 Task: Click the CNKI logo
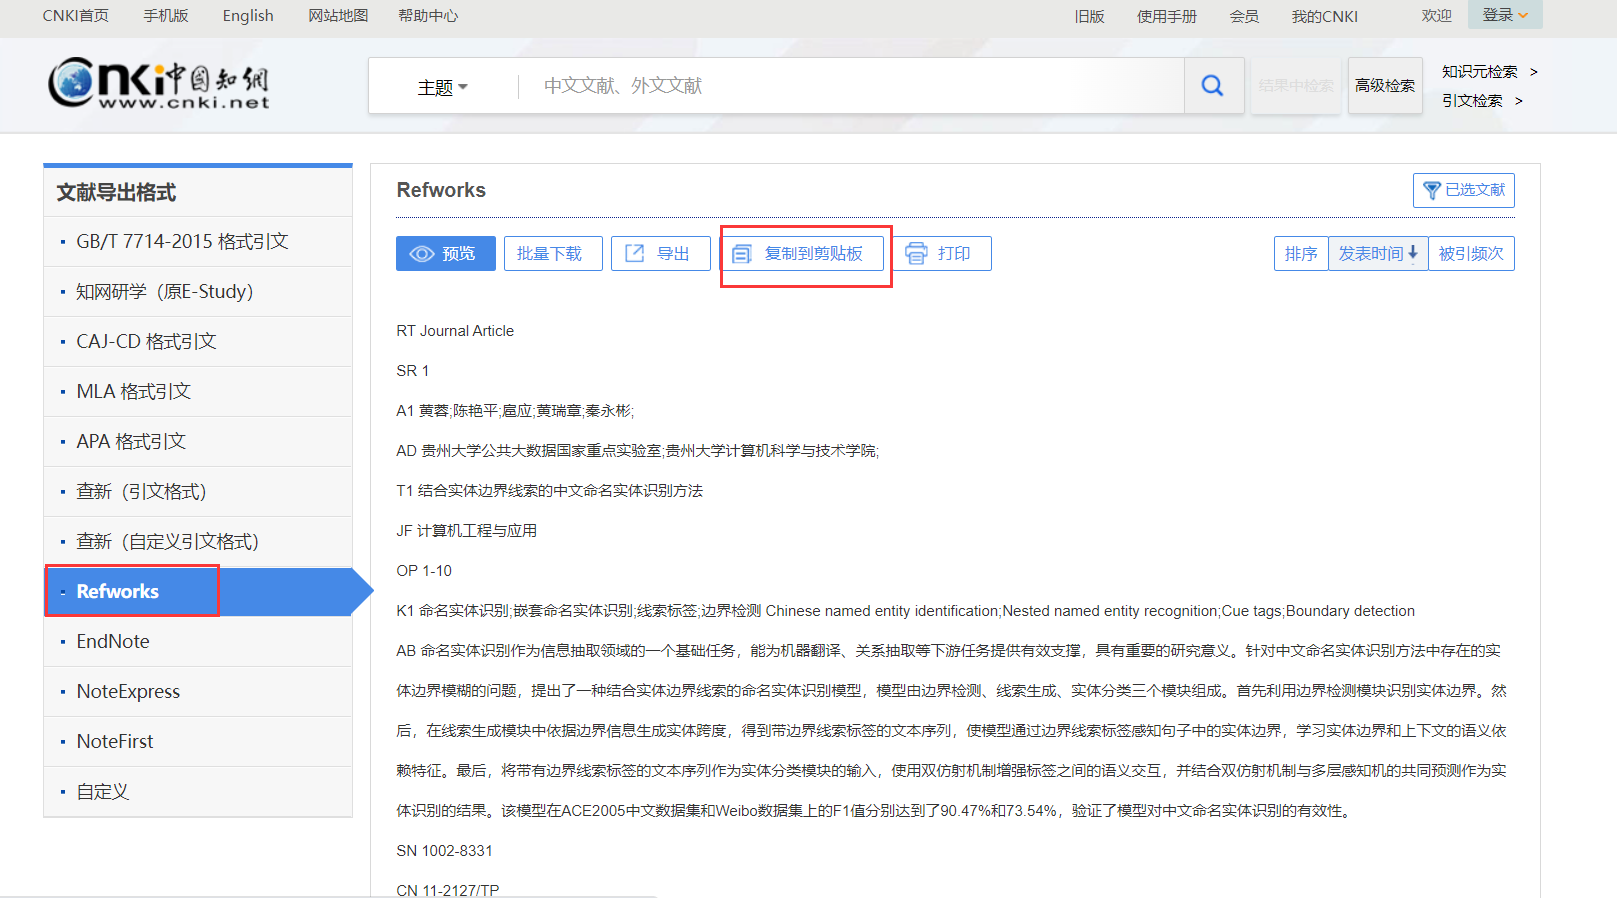(x=159, y=84)
